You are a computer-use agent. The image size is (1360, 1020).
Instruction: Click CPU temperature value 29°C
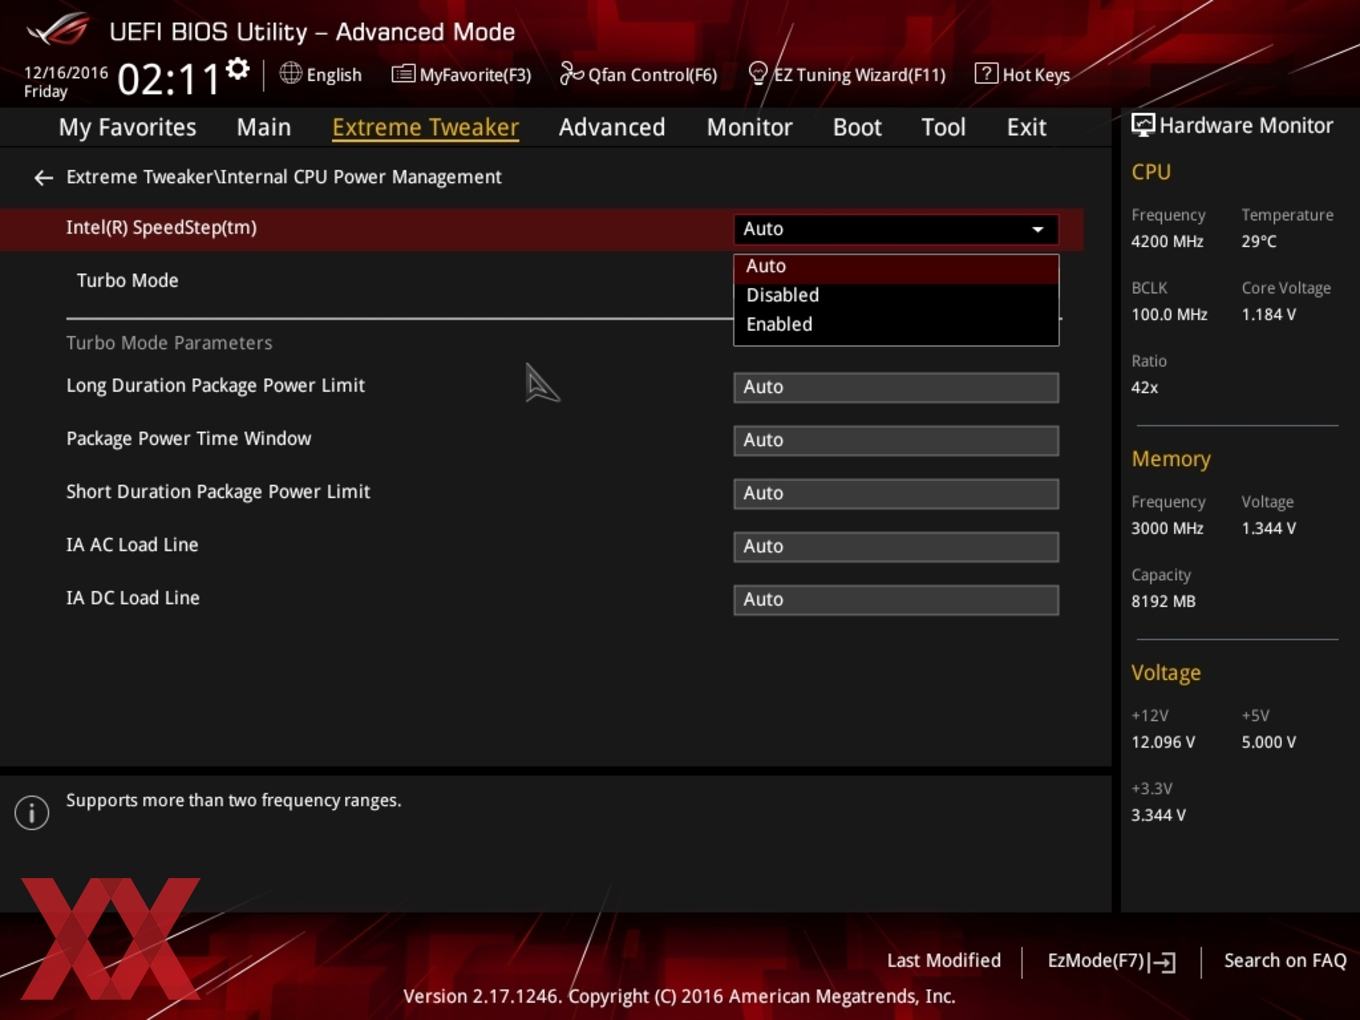(1259, 242)
